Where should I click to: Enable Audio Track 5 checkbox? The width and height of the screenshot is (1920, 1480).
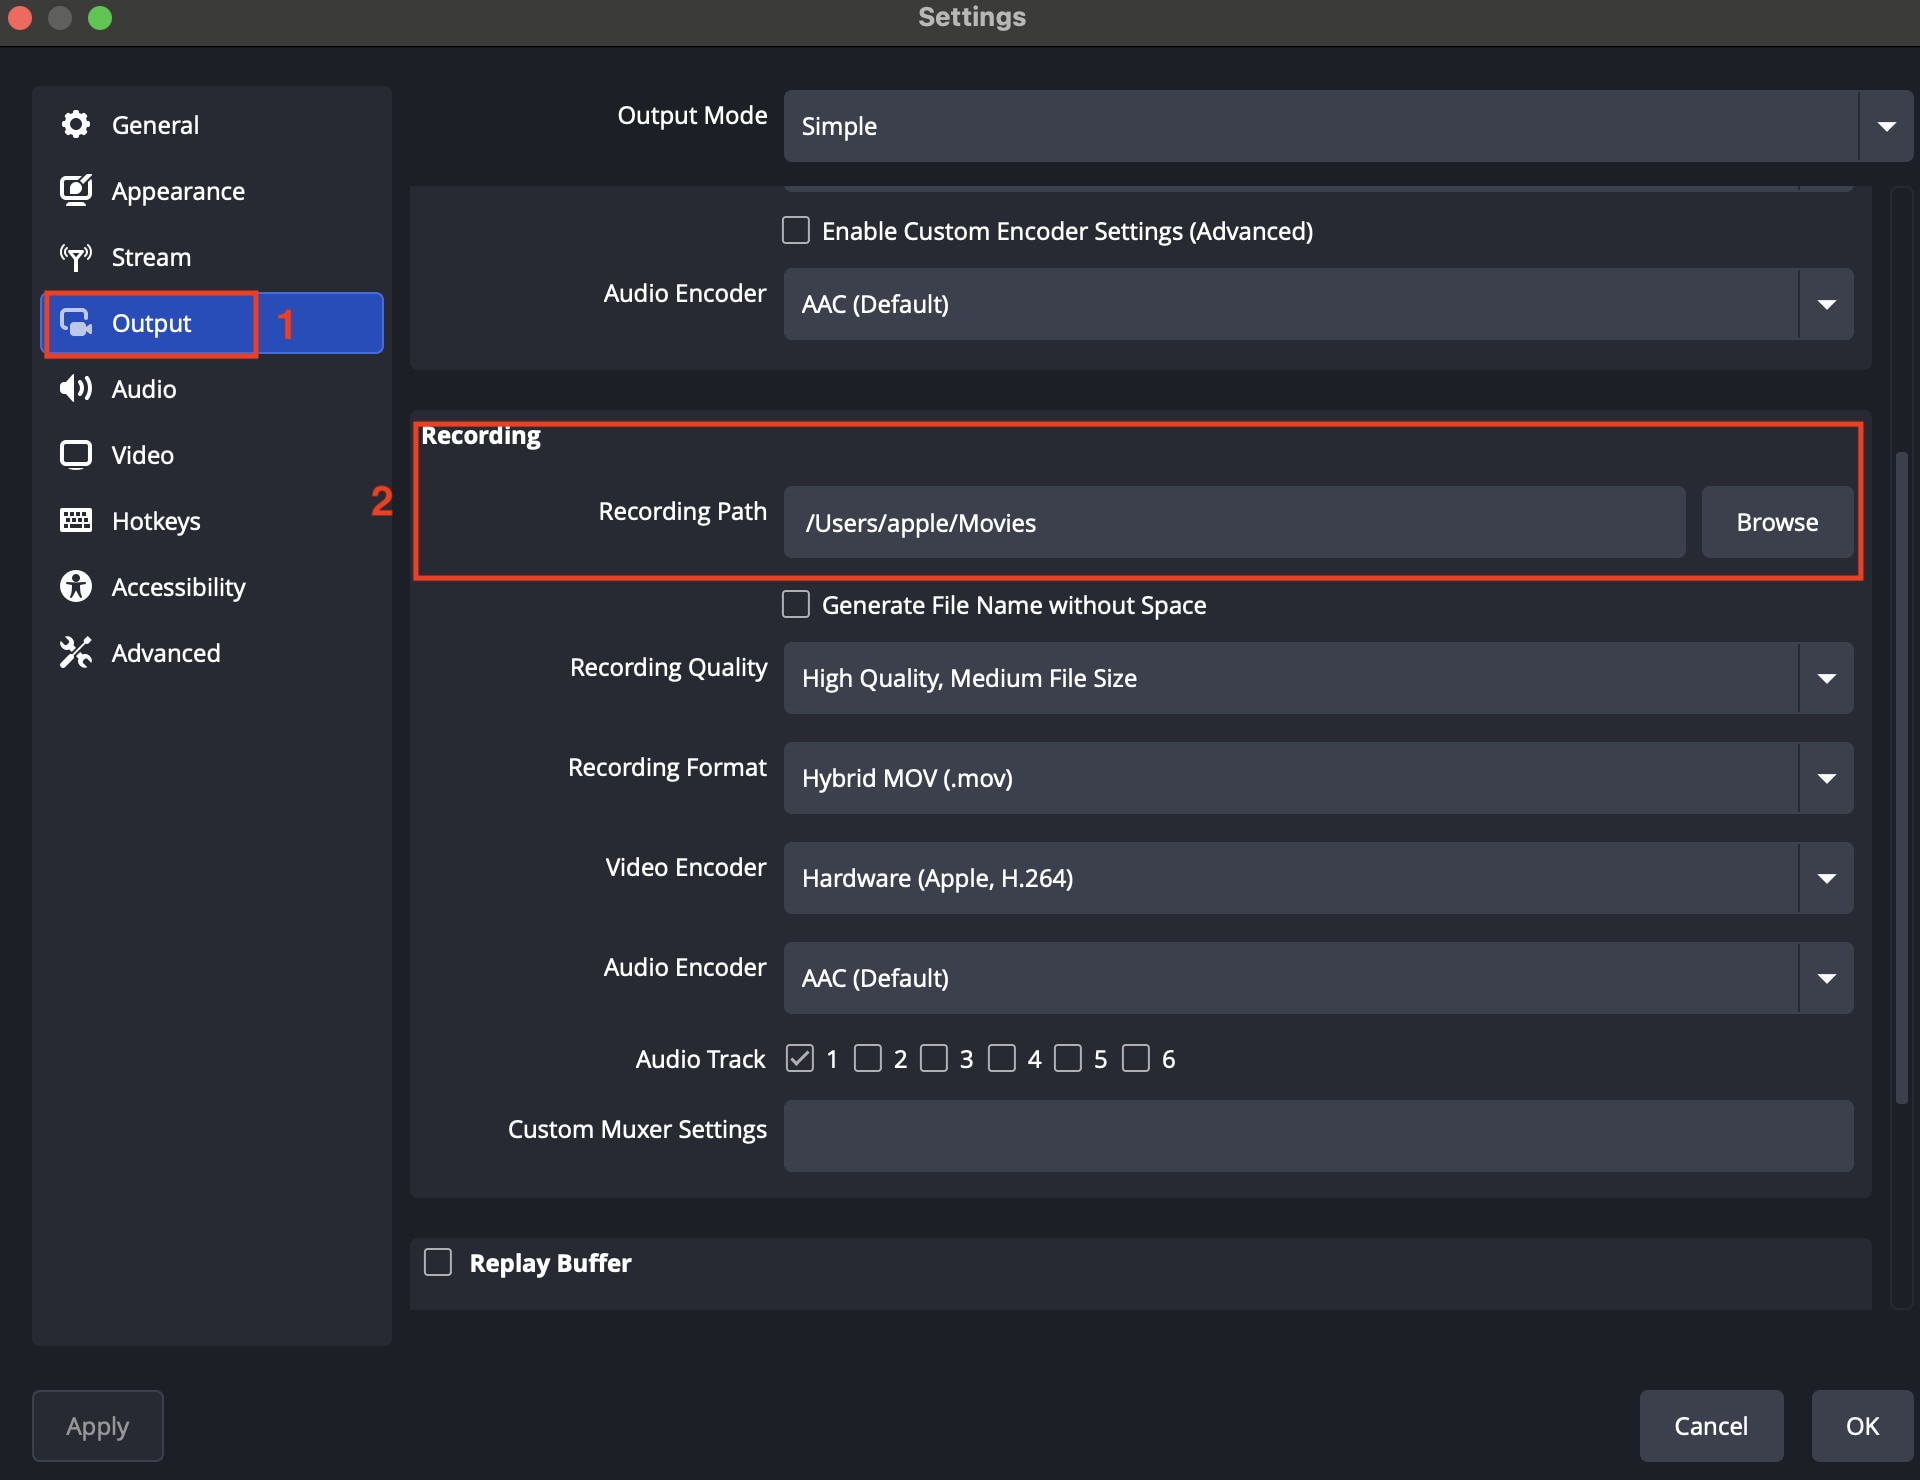click(x=1068, y=1058)
